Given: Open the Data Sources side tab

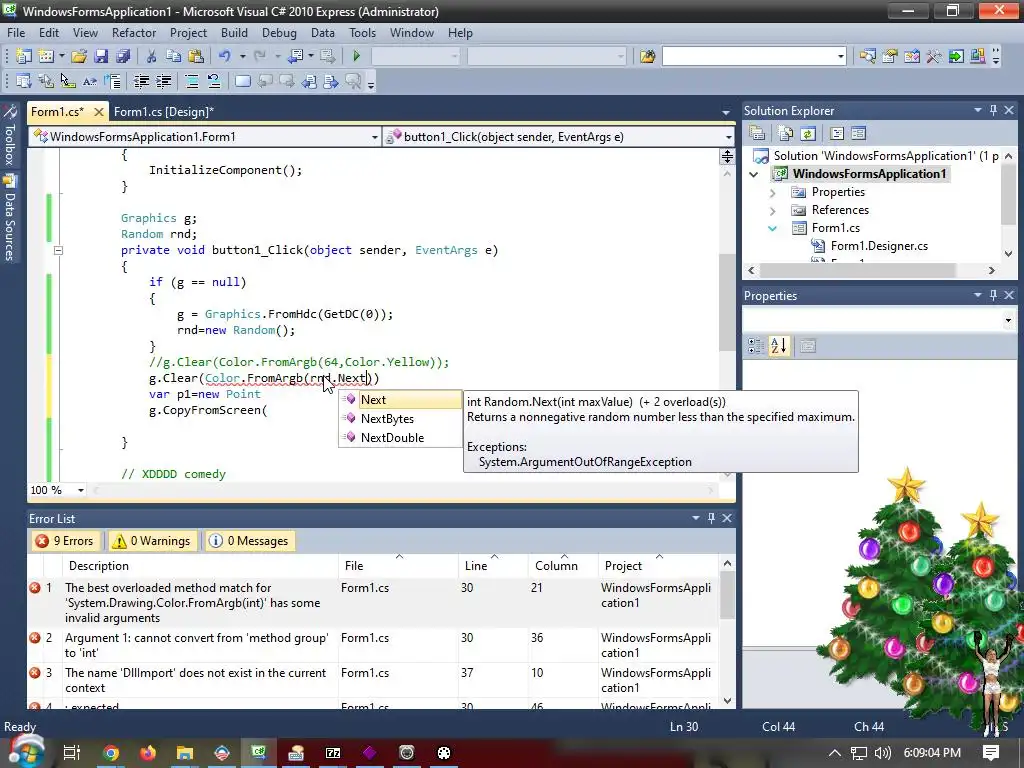Looking at the screenshot, I should coord(10,218).
